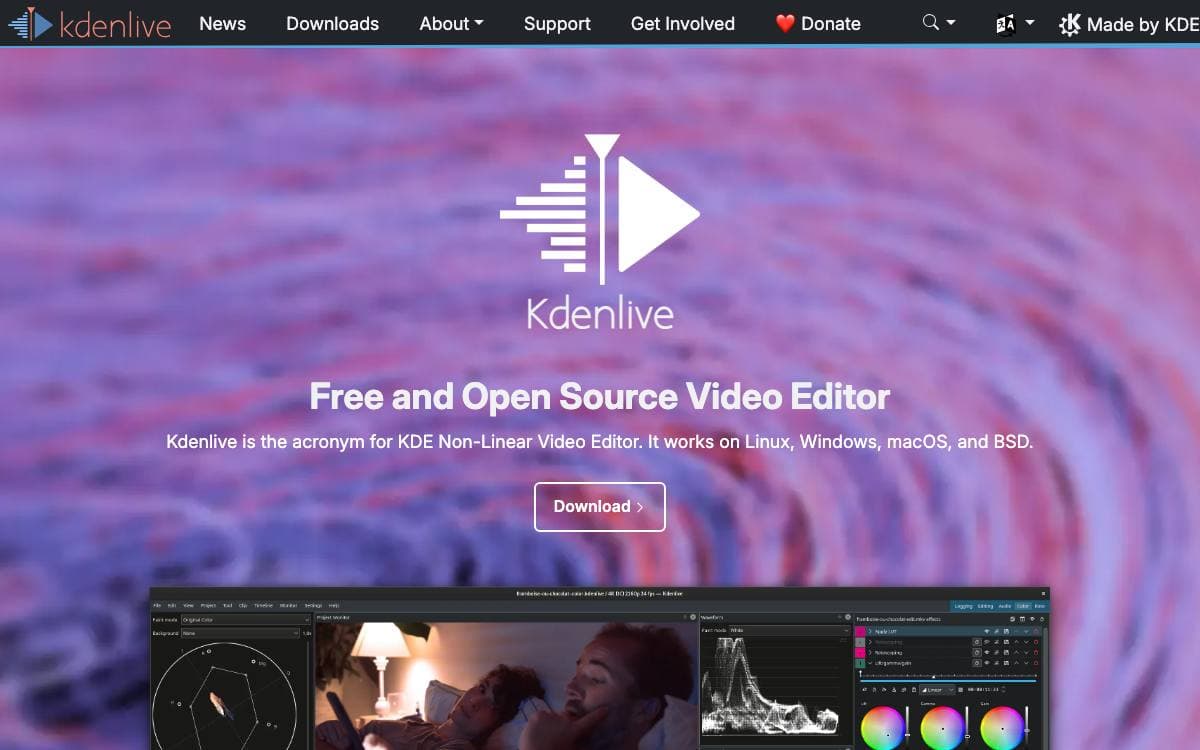Switch to the Audio layout tab

tap(1004, 606)
